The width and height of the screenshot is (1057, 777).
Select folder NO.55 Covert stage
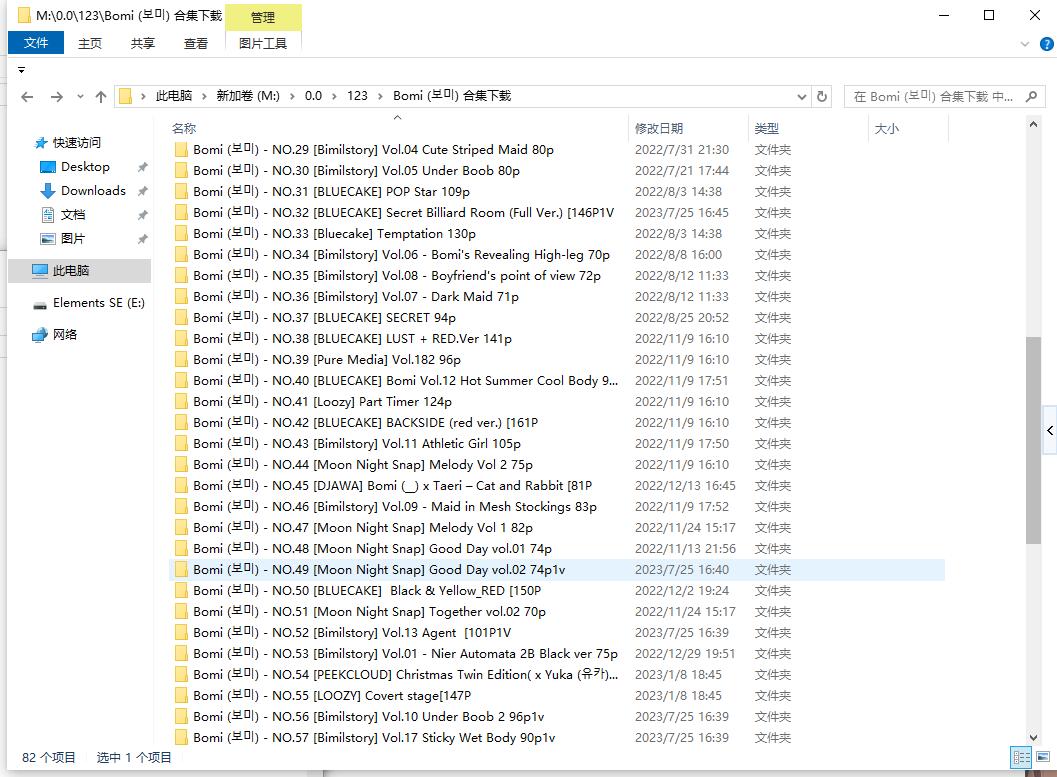332,695
